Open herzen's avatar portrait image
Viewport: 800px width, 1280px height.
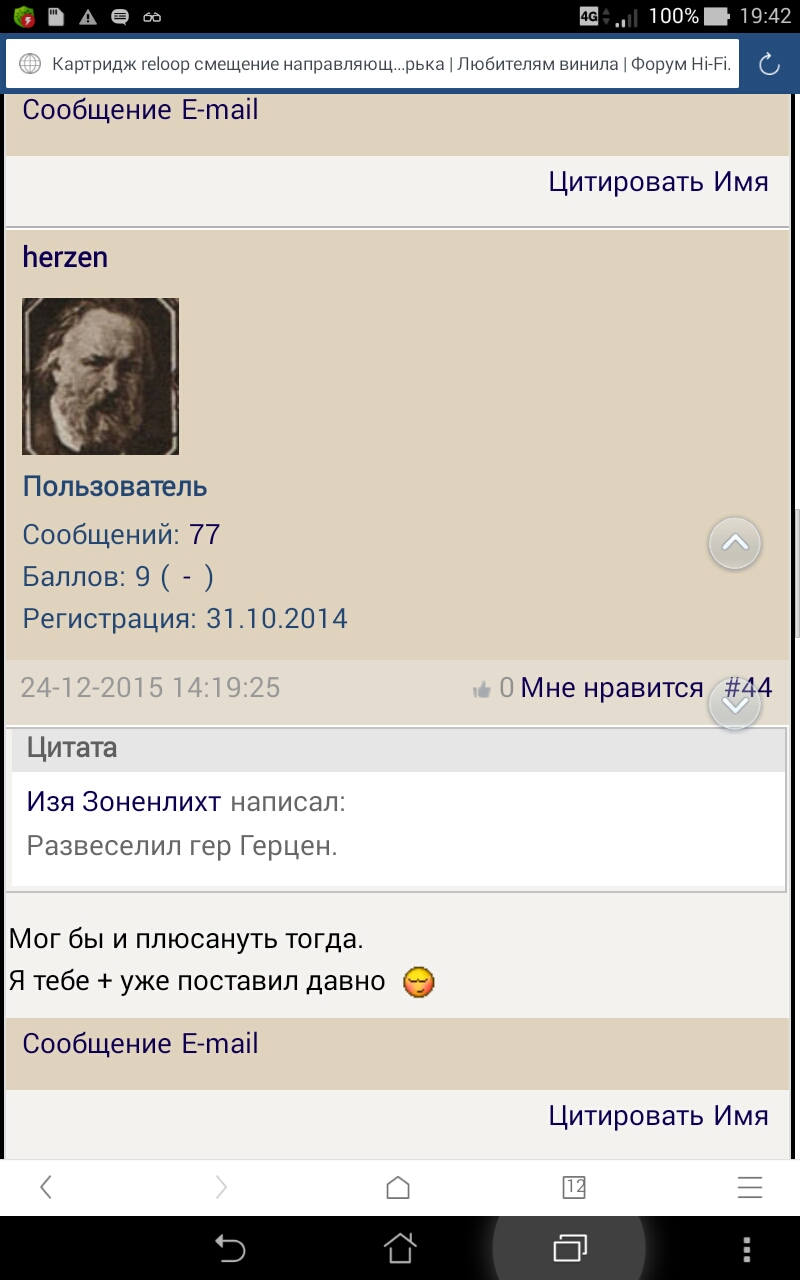click(100, 376)
